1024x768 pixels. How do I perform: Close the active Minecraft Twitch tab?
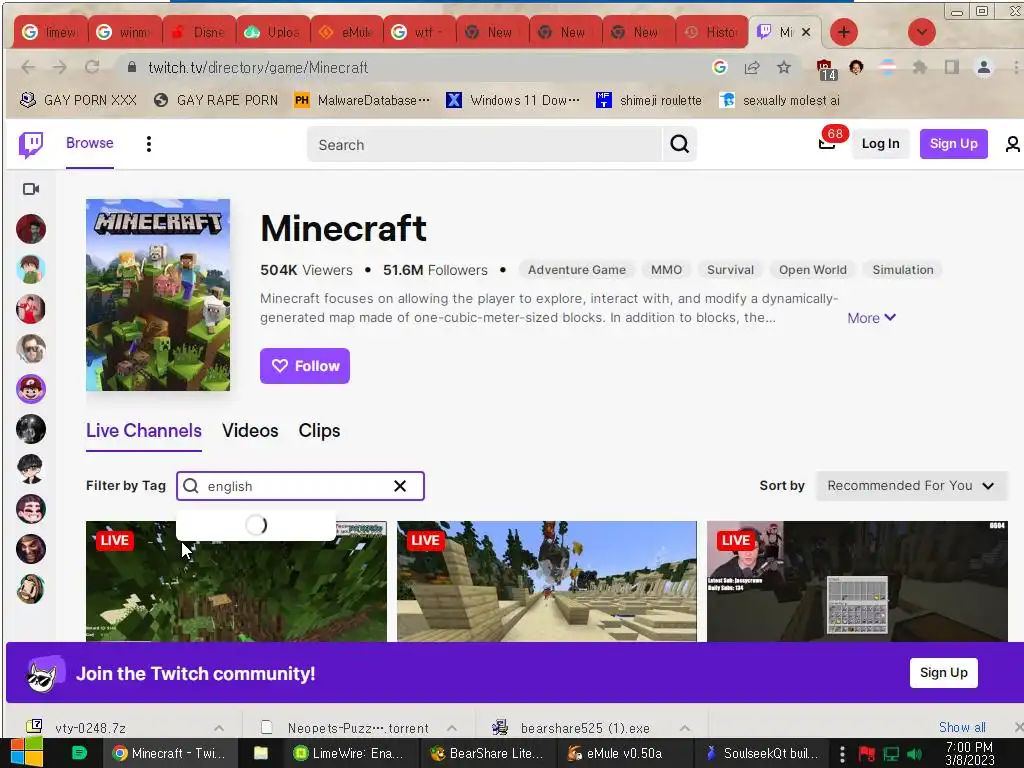click(806, 32)
